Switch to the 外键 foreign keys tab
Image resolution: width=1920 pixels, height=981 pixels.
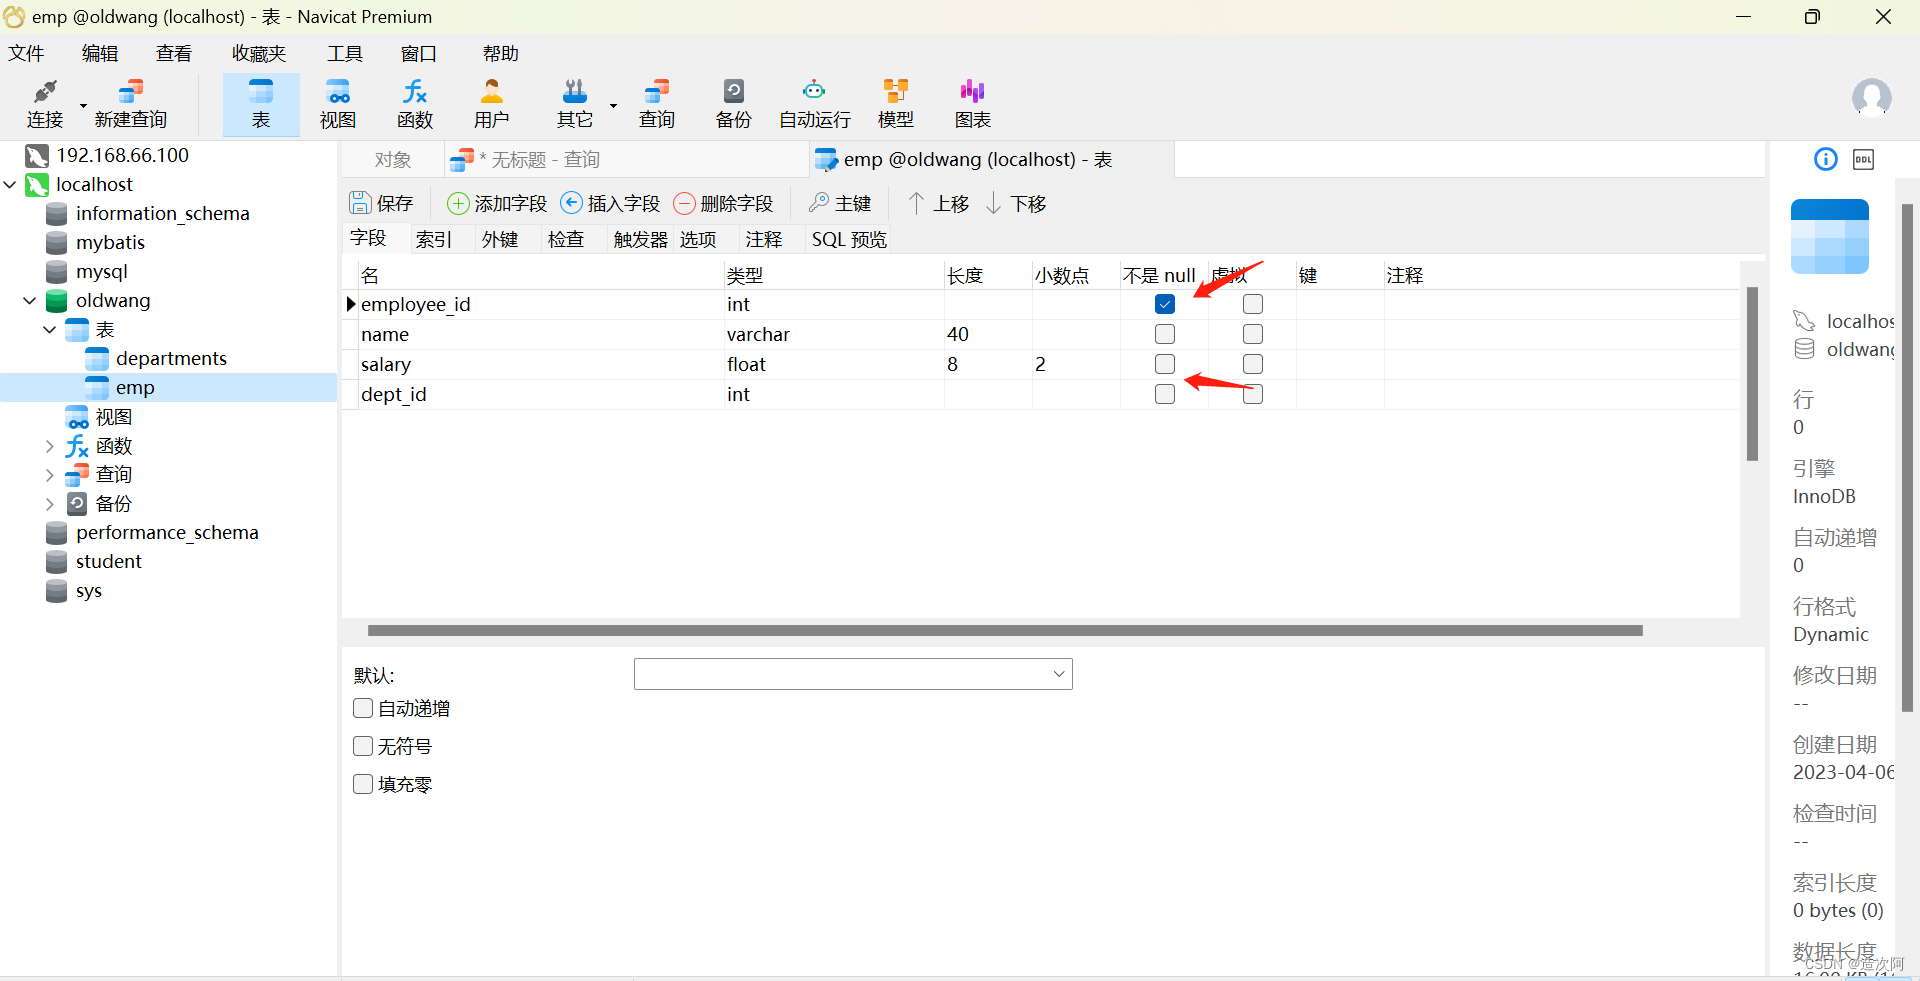click(x=500, y=239)
